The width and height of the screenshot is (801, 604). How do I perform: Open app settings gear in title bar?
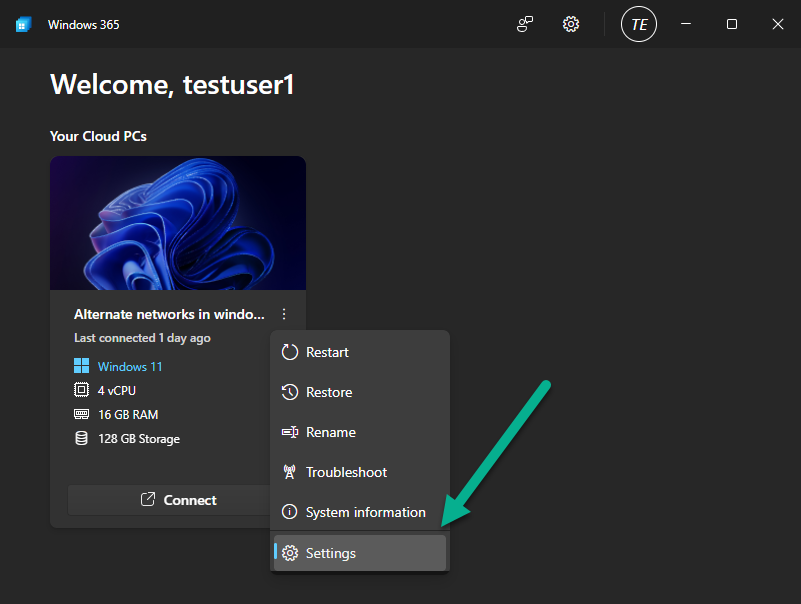pyautogui.click(x=571, y=24)
